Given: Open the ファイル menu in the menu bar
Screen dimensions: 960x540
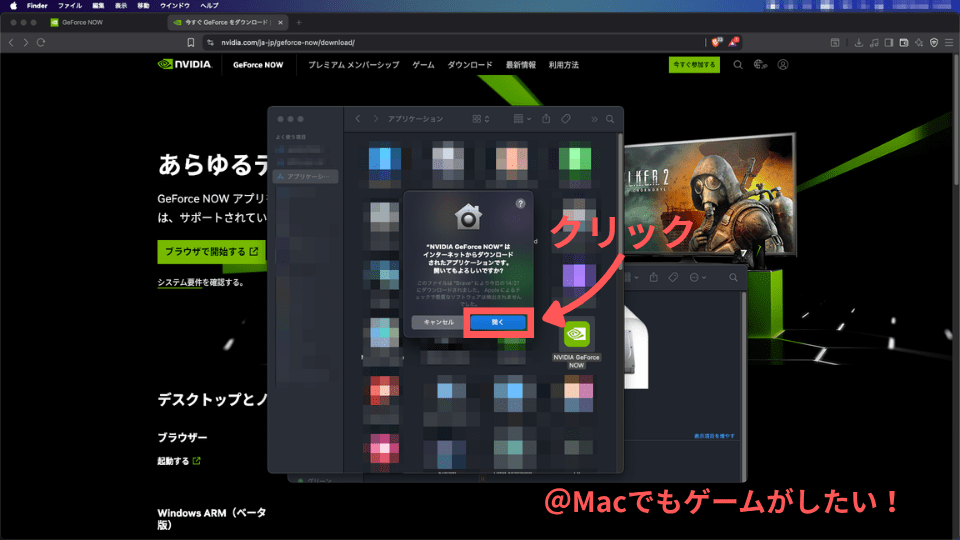Looking at the screenshot, I should pyautogui.click(x=70, y=5).
